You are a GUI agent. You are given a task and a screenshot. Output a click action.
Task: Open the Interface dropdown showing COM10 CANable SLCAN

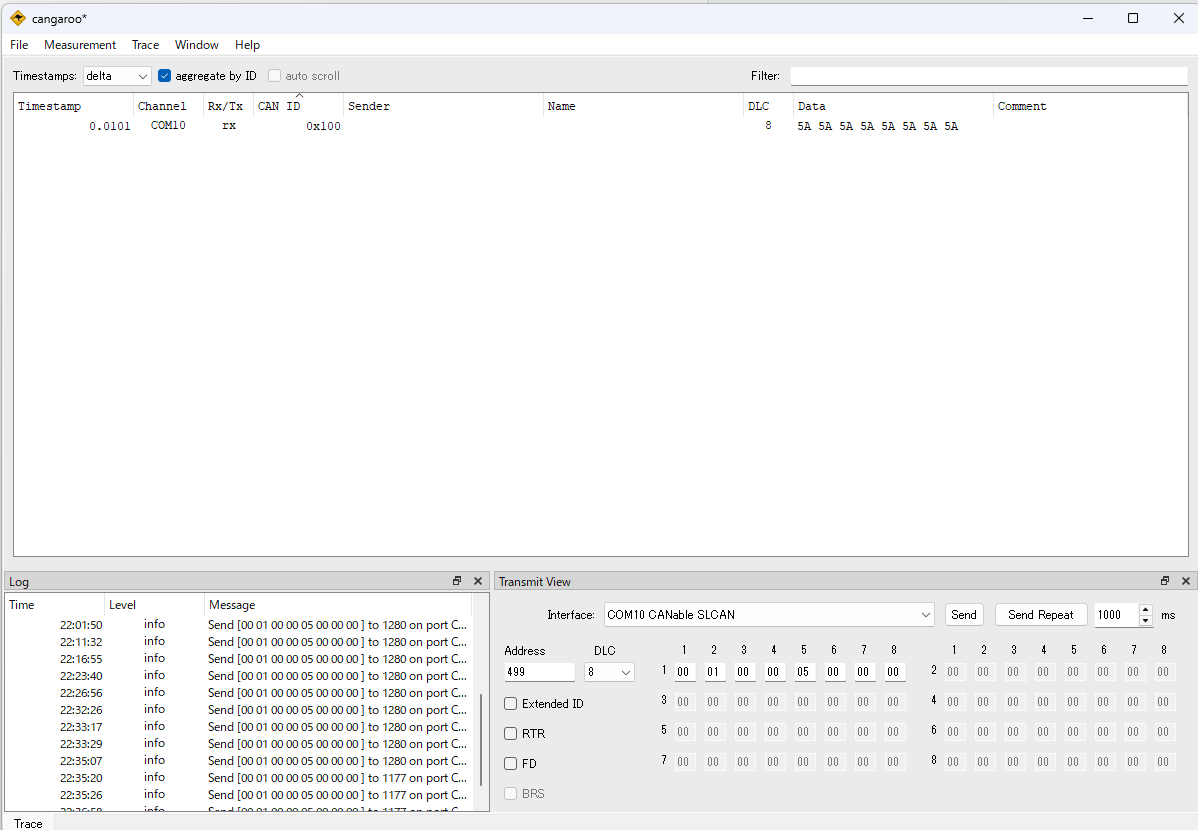coord(768,614)
